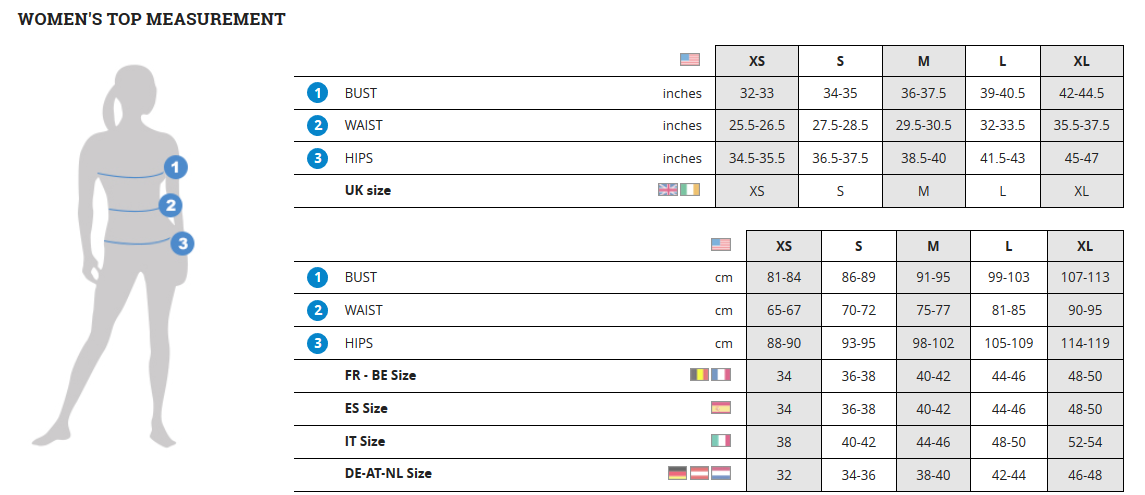1145x495 pixels.
Task: Click the US flag icon in cm table
Action: (721, 244)
